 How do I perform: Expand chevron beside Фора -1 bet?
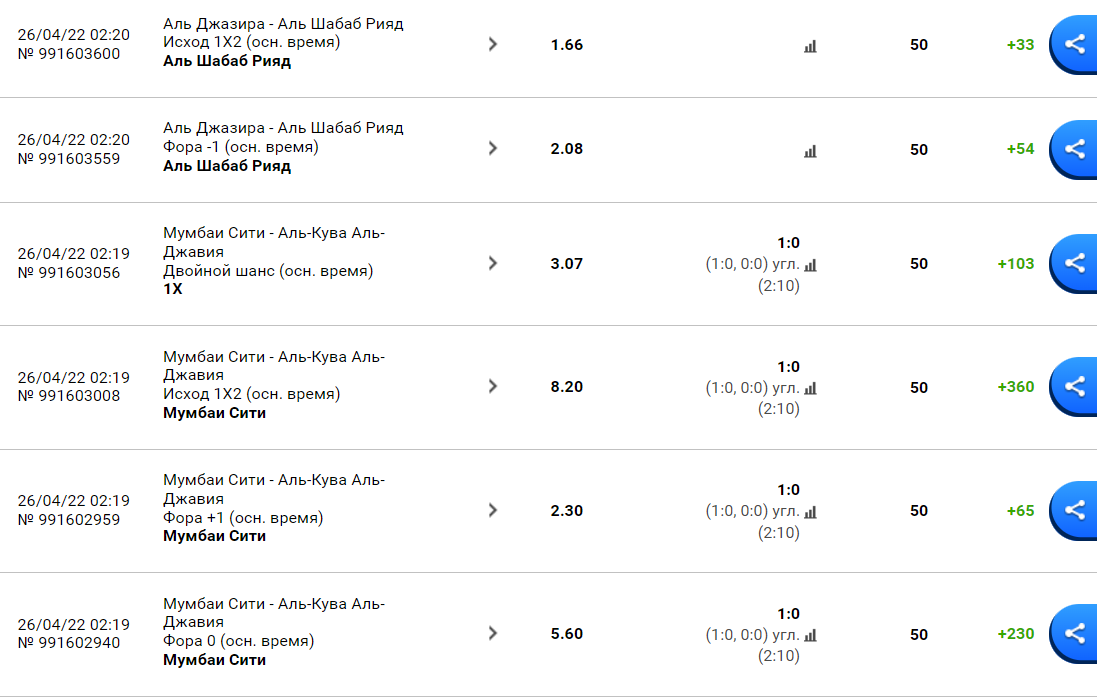[493, 148]
